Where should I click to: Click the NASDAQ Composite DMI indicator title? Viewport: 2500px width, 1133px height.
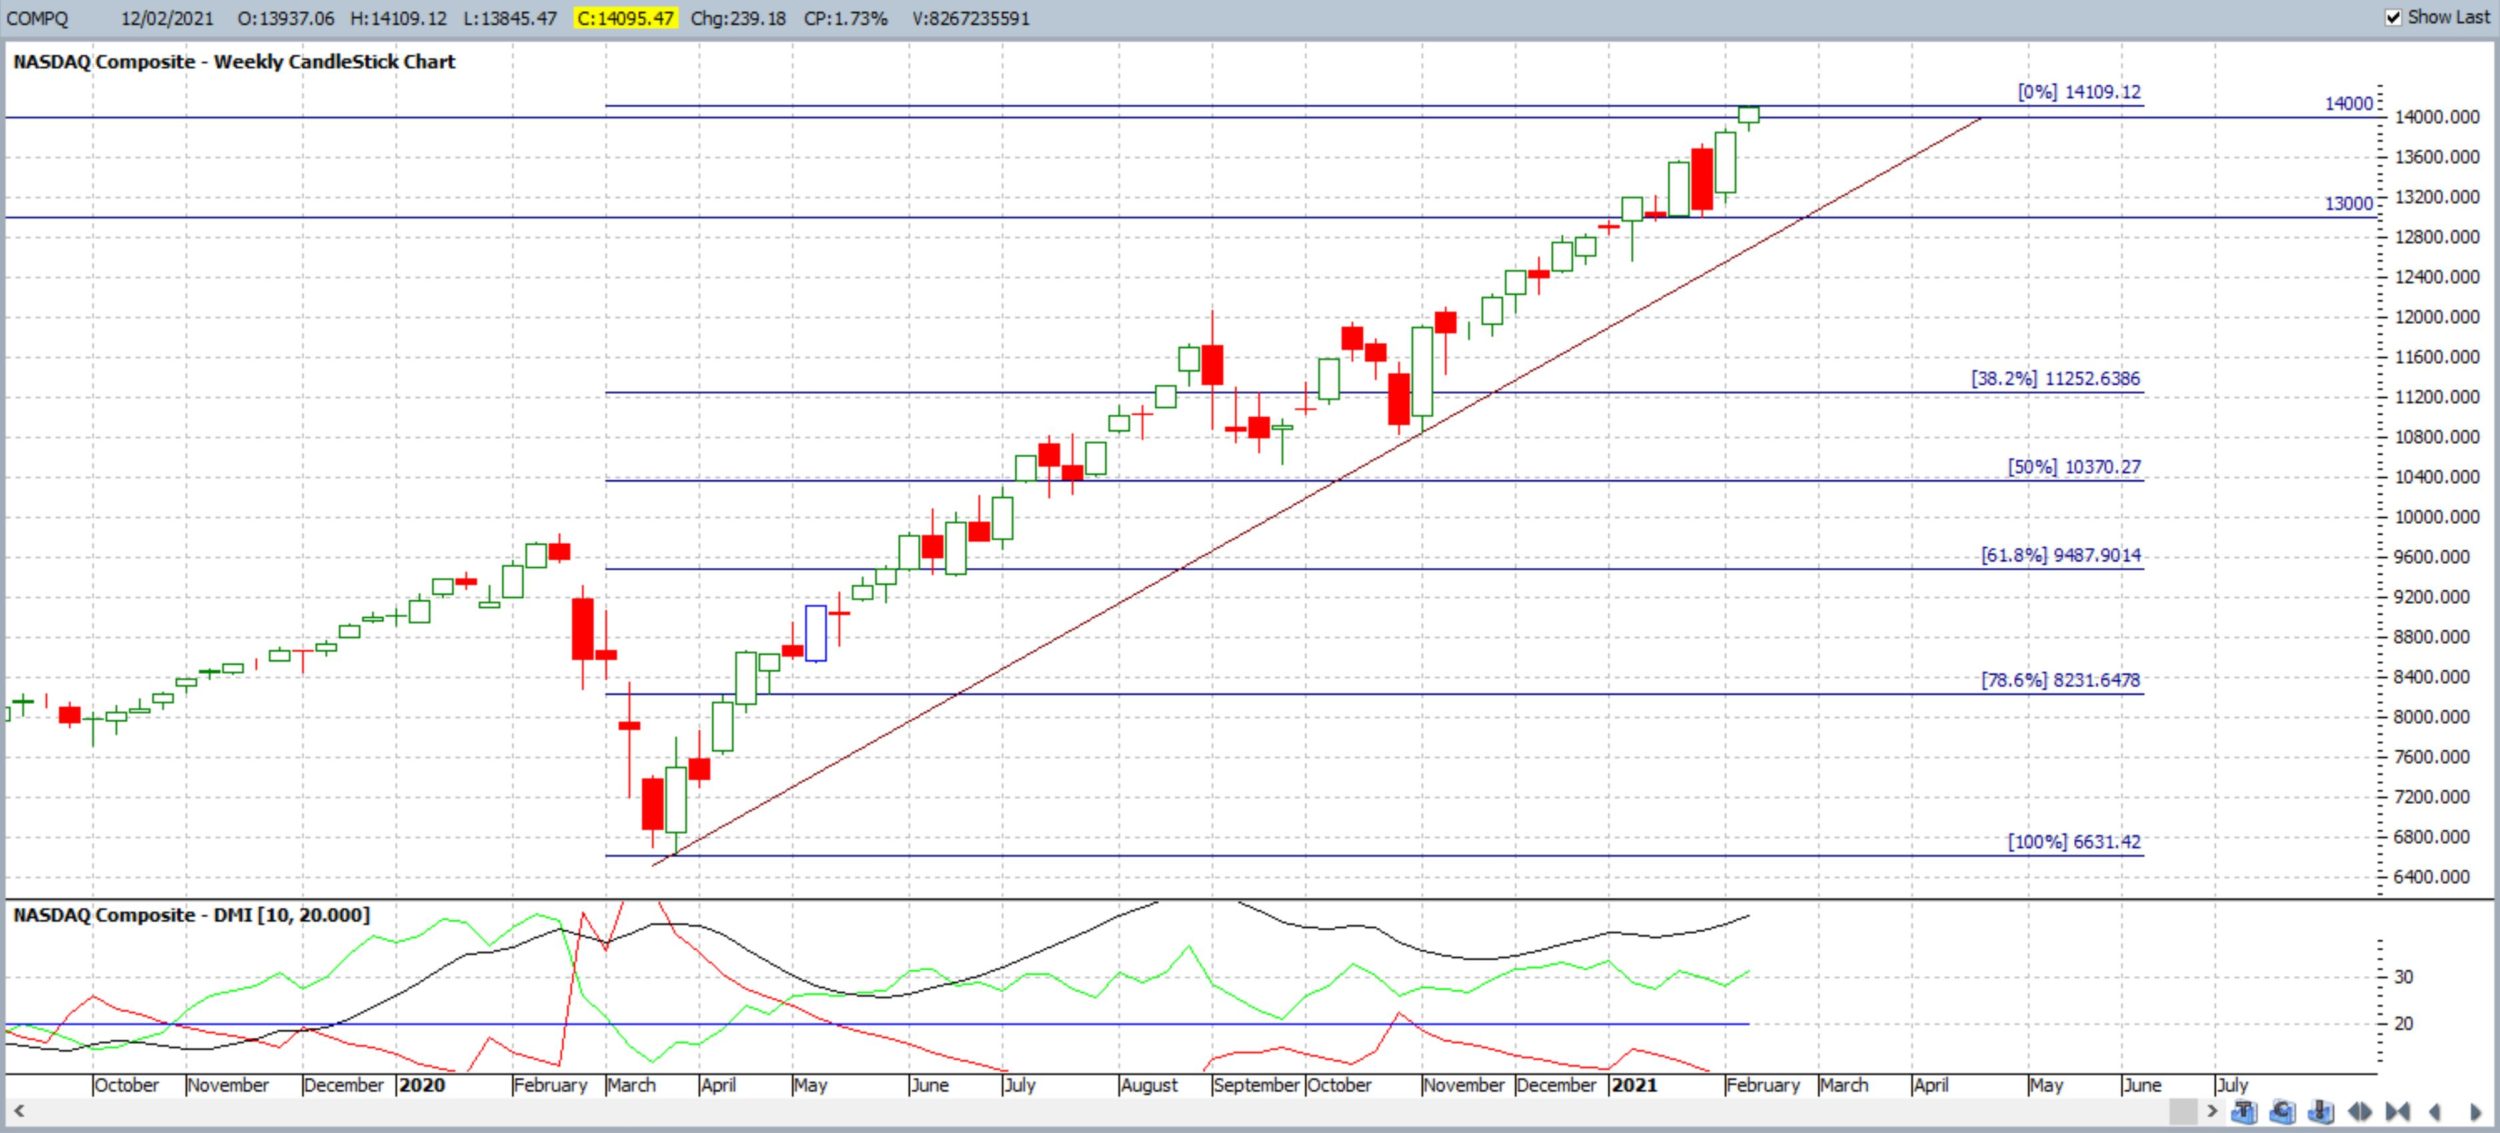click(191, 914)
